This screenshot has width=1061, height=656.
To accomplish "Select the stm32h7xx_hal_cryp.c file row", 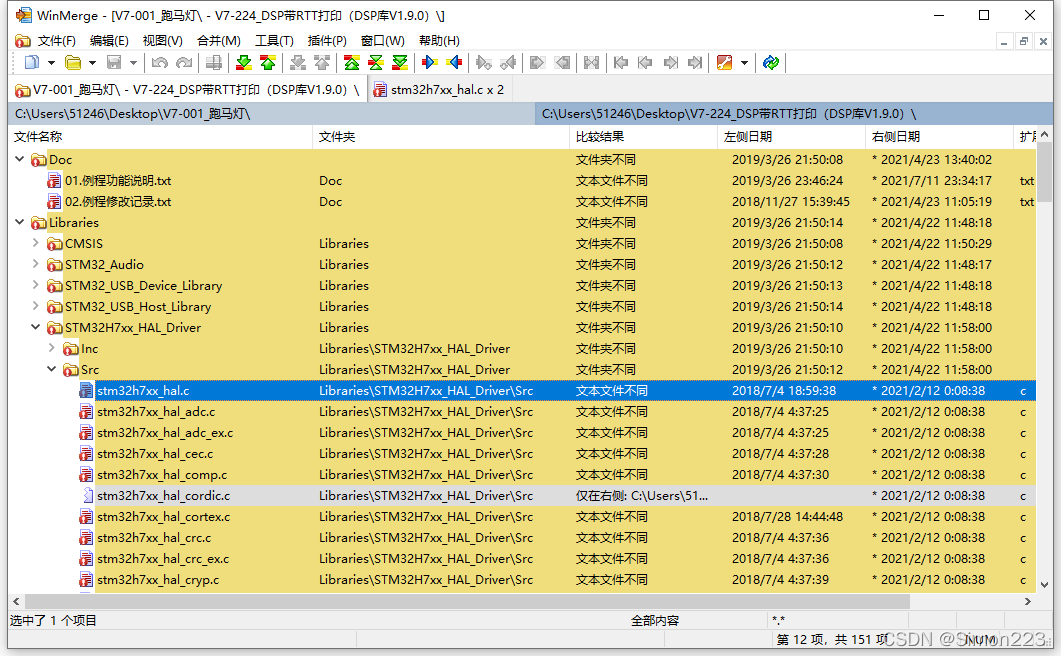I will (522, 580).
